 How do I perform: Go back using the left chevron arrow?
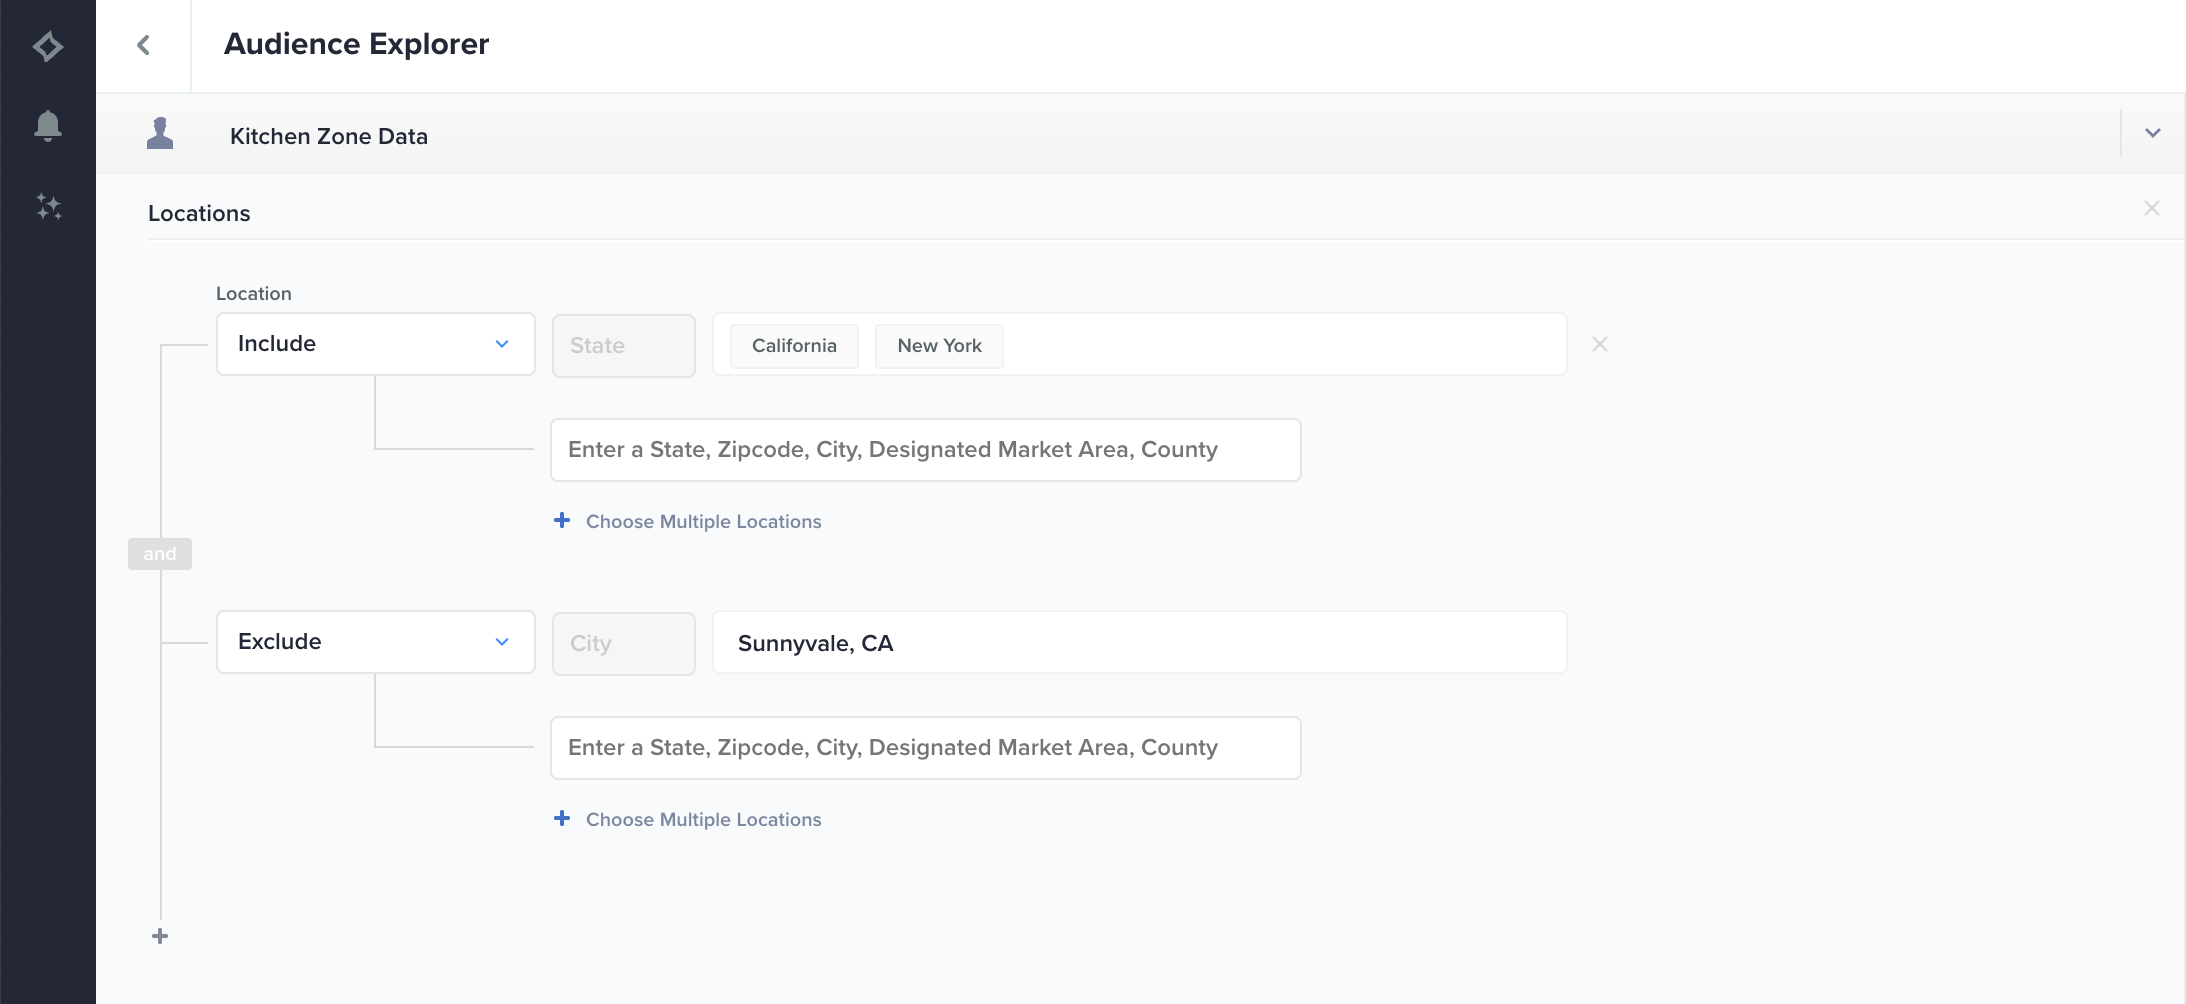click(144, 45)
